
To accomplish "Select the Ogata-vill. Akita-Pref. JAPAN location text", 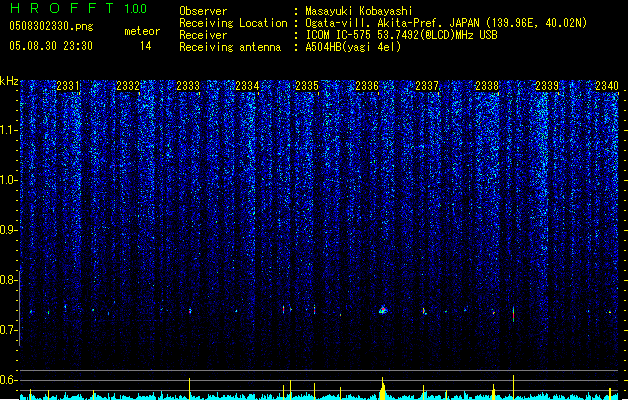I will point(446,23).
